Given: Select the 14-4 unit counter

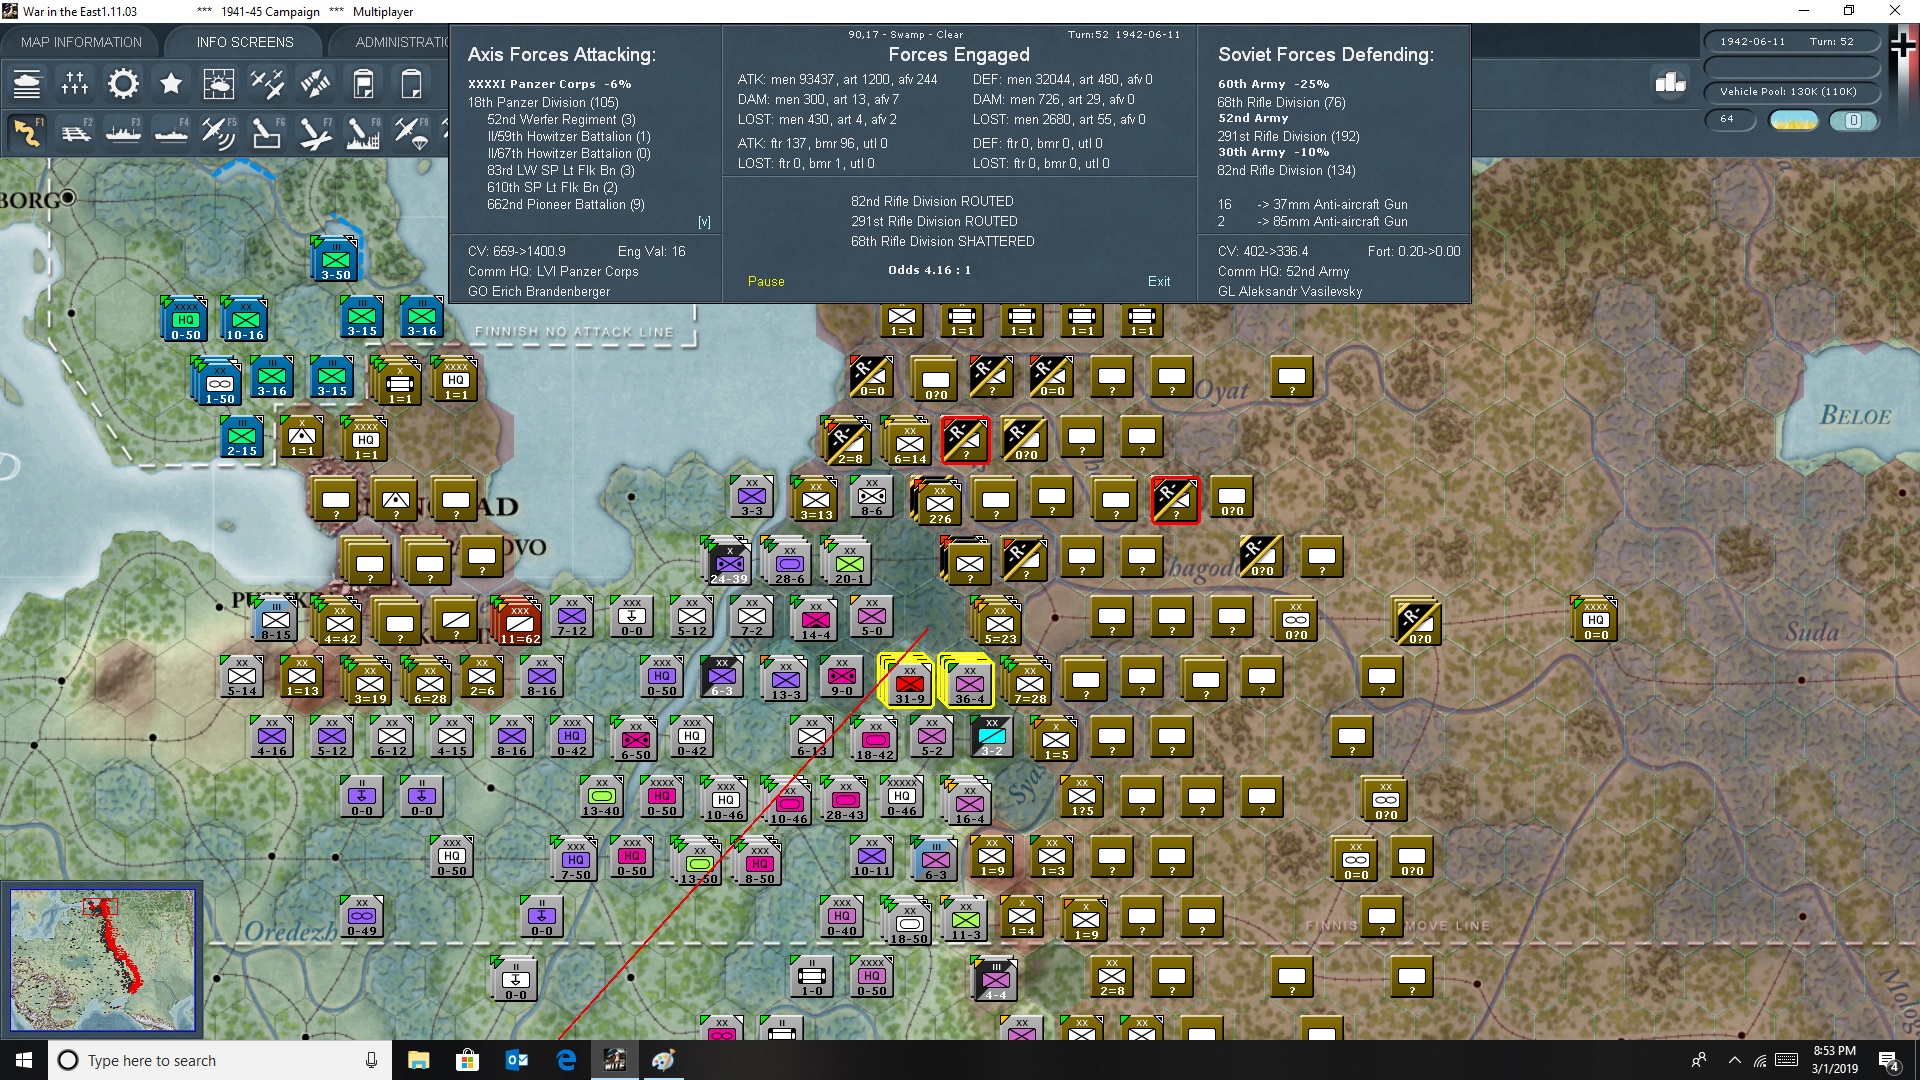Looking at the screenshot, I should coord(815,618).
